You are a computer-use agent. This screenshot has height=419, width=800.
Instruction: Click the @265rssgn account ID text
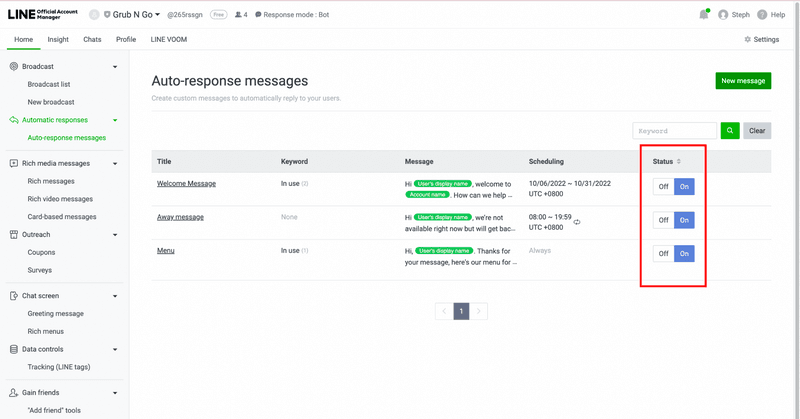tap(185, 15)
